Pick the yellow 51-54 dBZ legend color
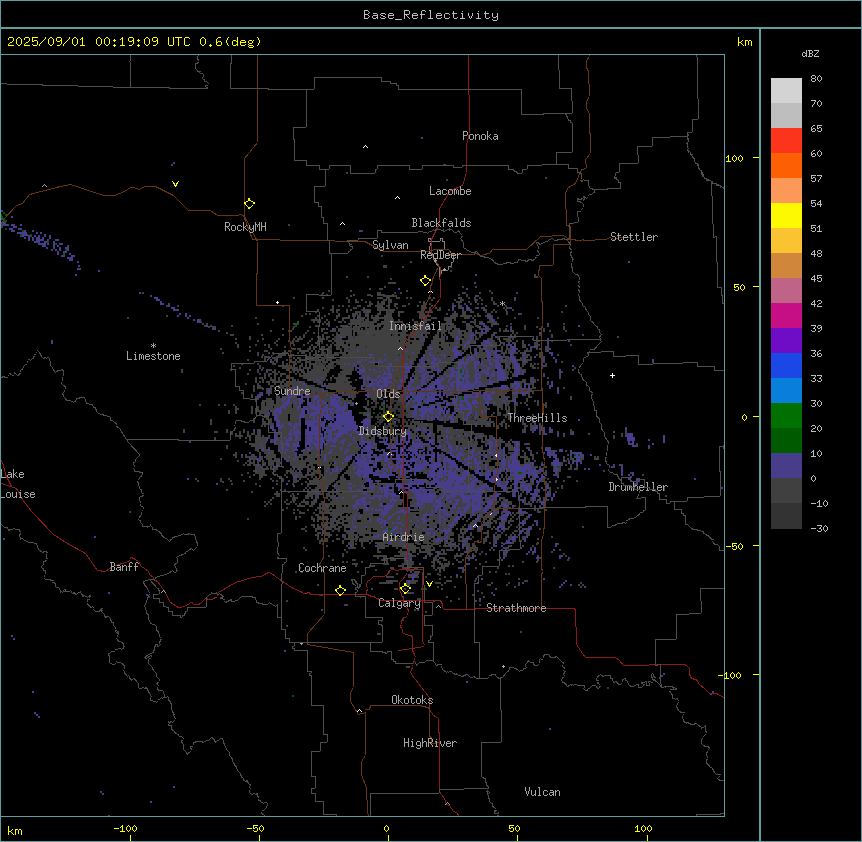This screenshot has height=842, width=862. pyautogui.click(x=786, y=215)
